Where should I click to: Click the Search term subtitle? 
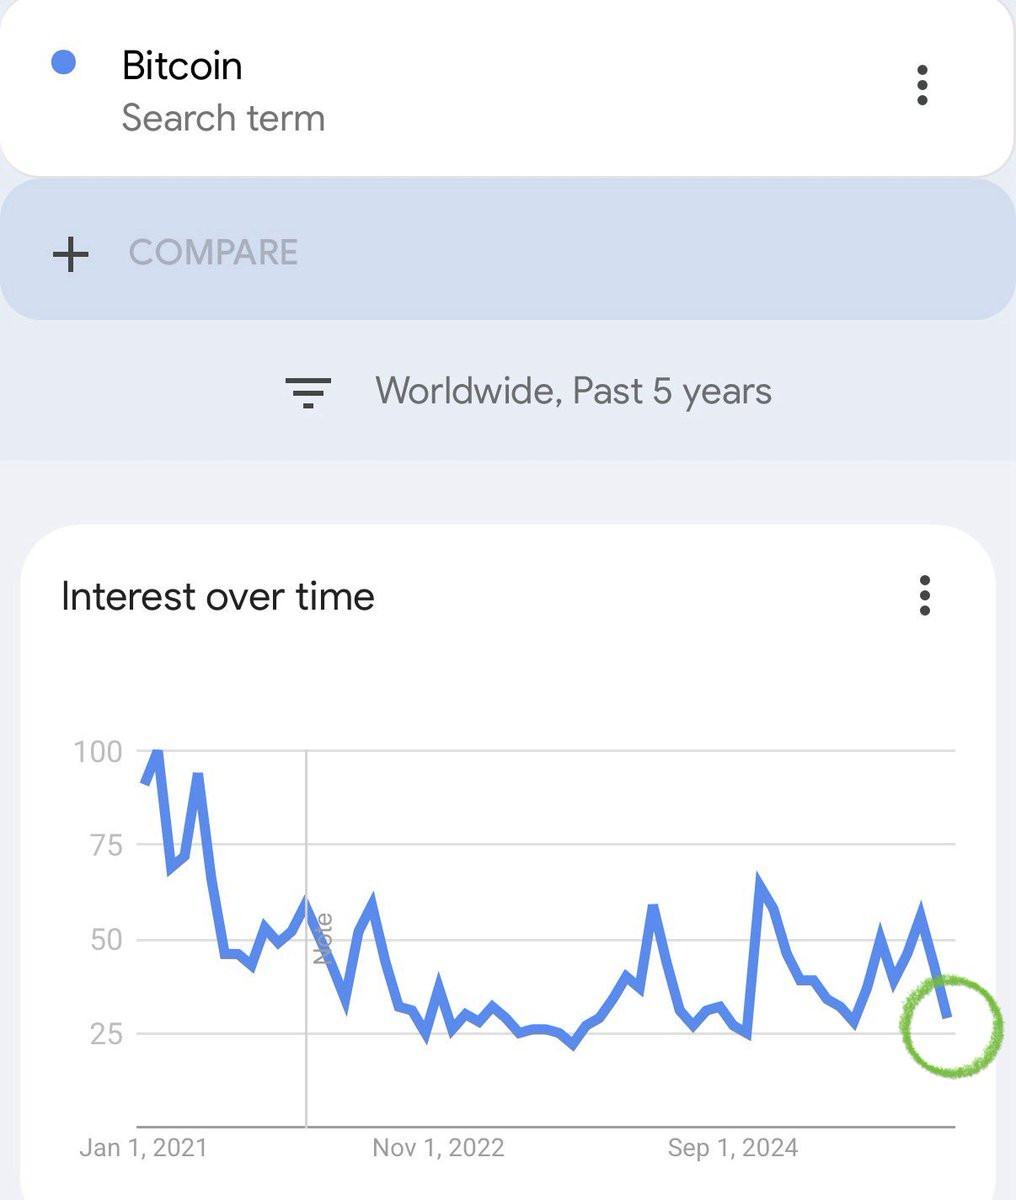coord(223,118)
